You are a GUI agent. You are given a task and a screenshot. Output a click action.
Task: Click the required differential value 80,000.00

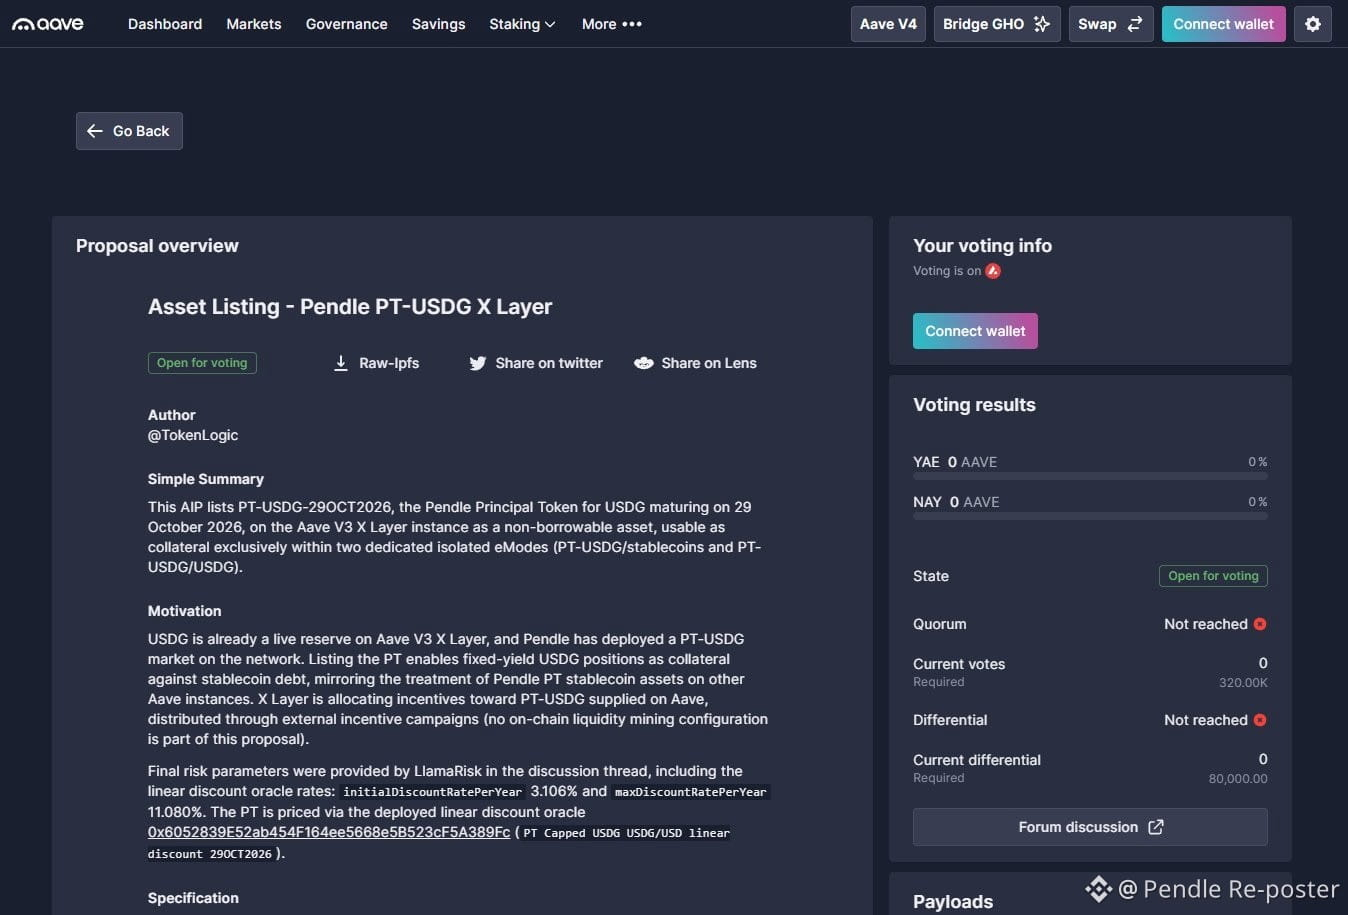[x=1238, y=779]
